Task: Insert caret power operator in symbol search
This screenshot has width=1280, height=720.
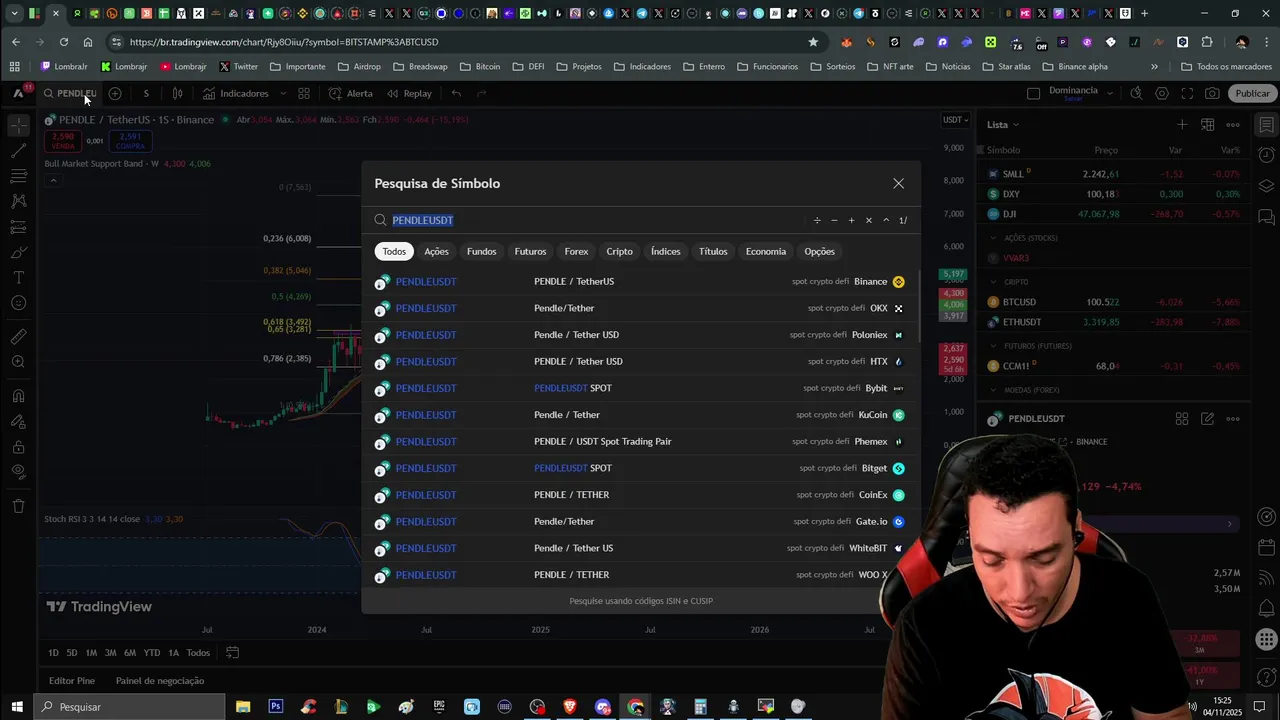Action: click(885, 220)
